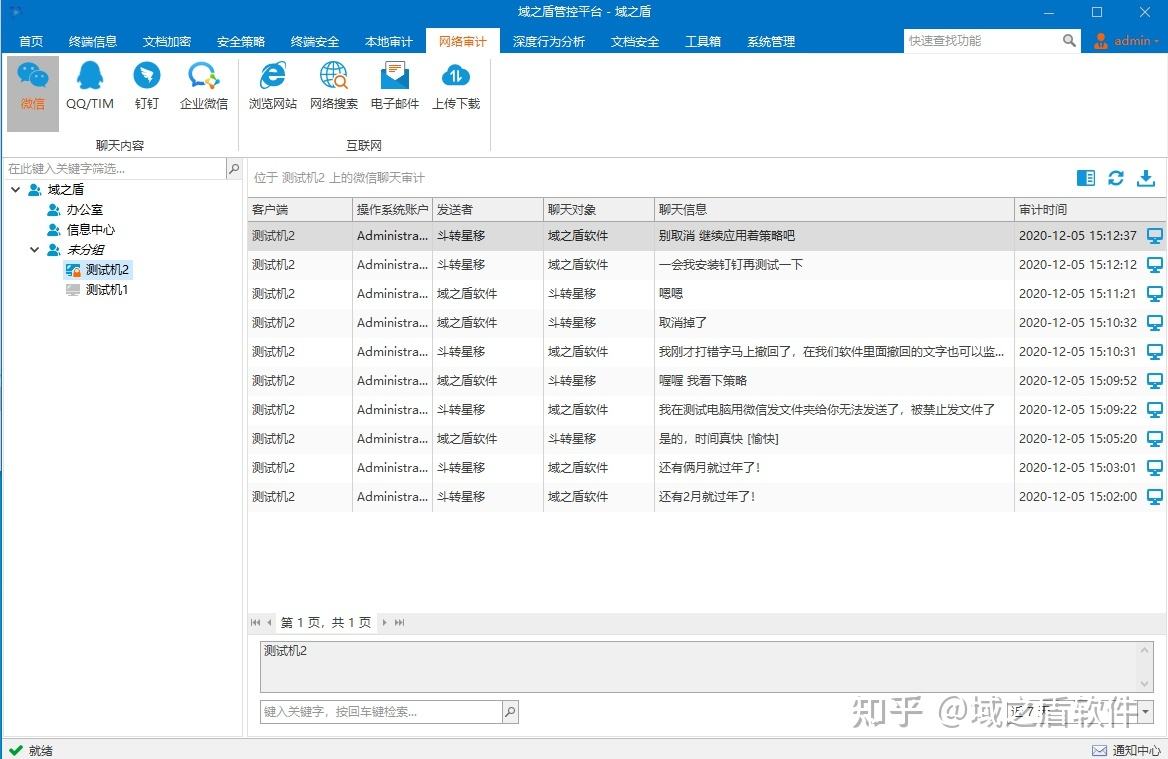1168x759 pixels.
Task: Open the 上传下载 audit icon
Action: [456, 87]
